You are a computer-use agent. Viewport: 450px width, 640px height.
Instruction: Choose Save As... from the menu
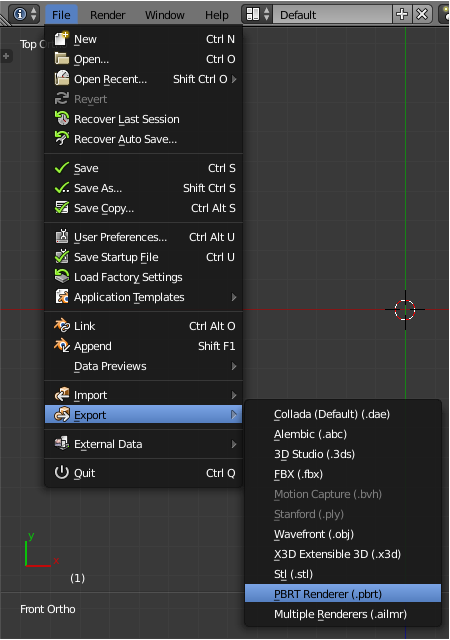click(x=143, y=188)
